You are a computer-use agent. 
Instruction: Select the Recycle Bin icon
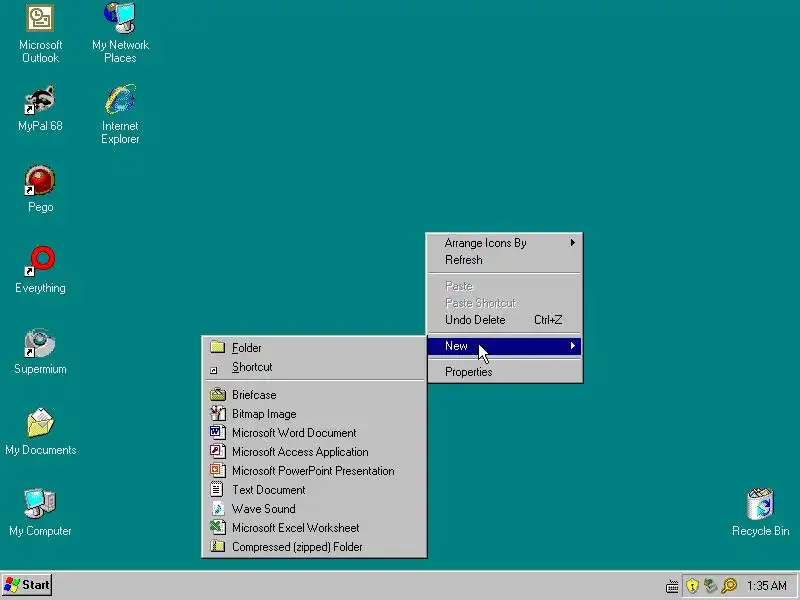pyautogui.click(x=760, y=504)
